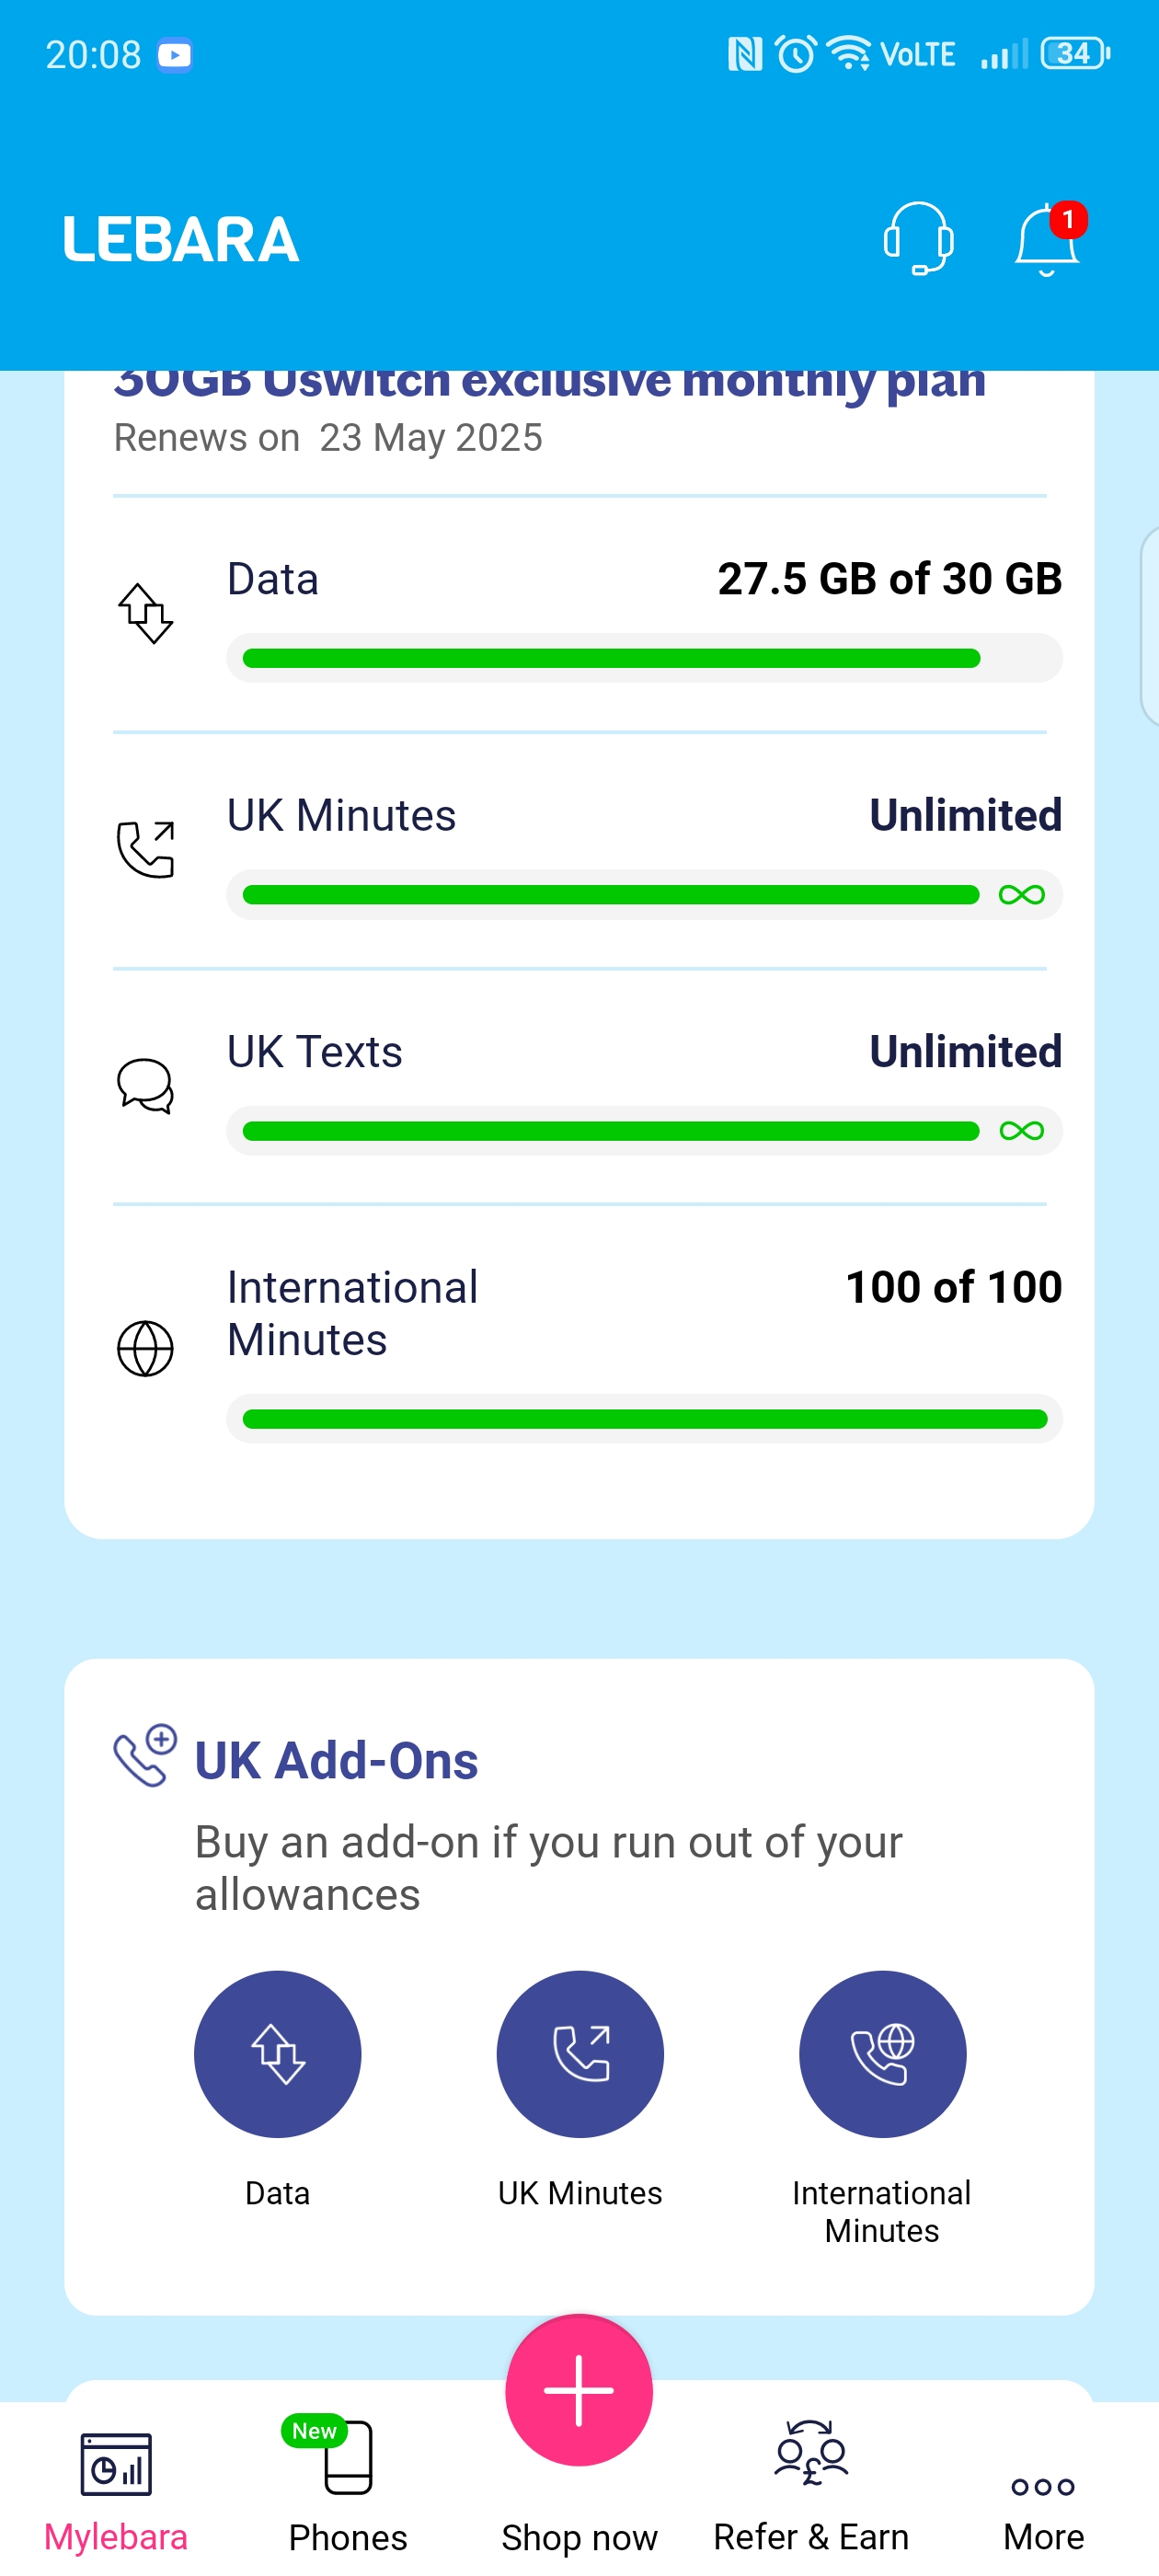Open the Refer & Earn tab

(811, 2490)
